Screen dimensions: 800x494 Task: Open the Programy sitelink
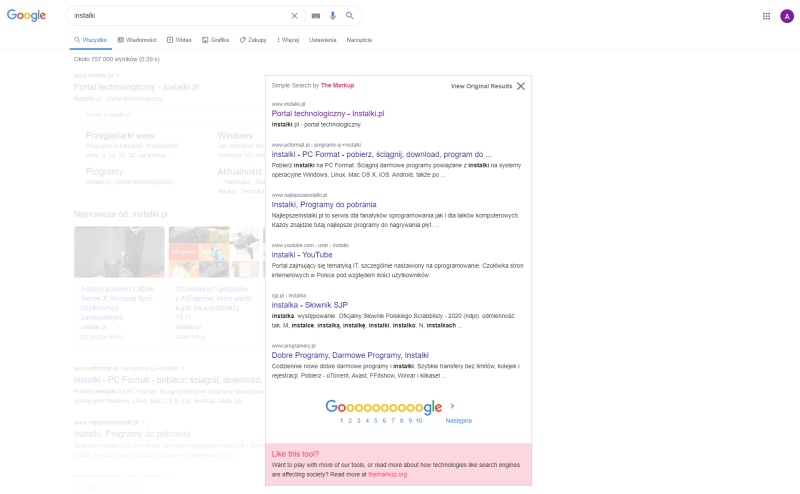[104, 171]
